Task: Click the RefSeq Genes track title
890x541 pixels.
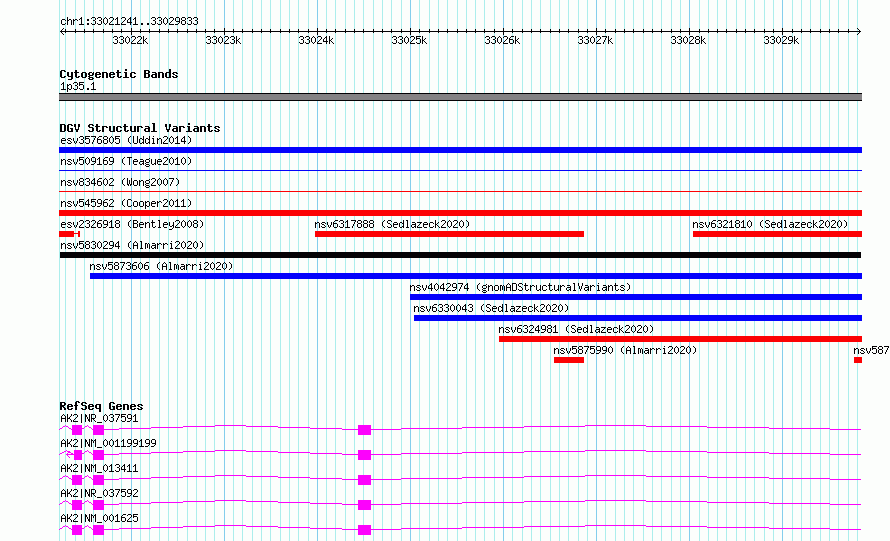Action: tap(101, 406)
